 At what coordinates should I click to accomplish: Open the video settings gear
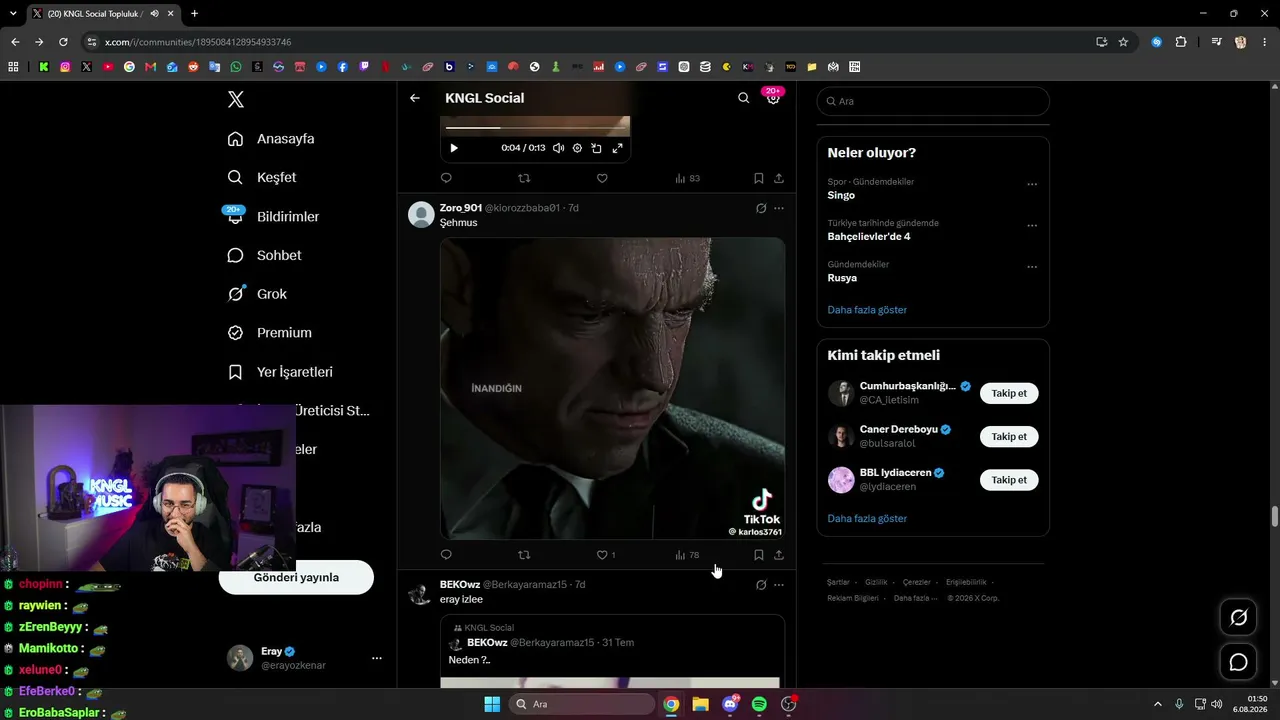pos(577,148)
